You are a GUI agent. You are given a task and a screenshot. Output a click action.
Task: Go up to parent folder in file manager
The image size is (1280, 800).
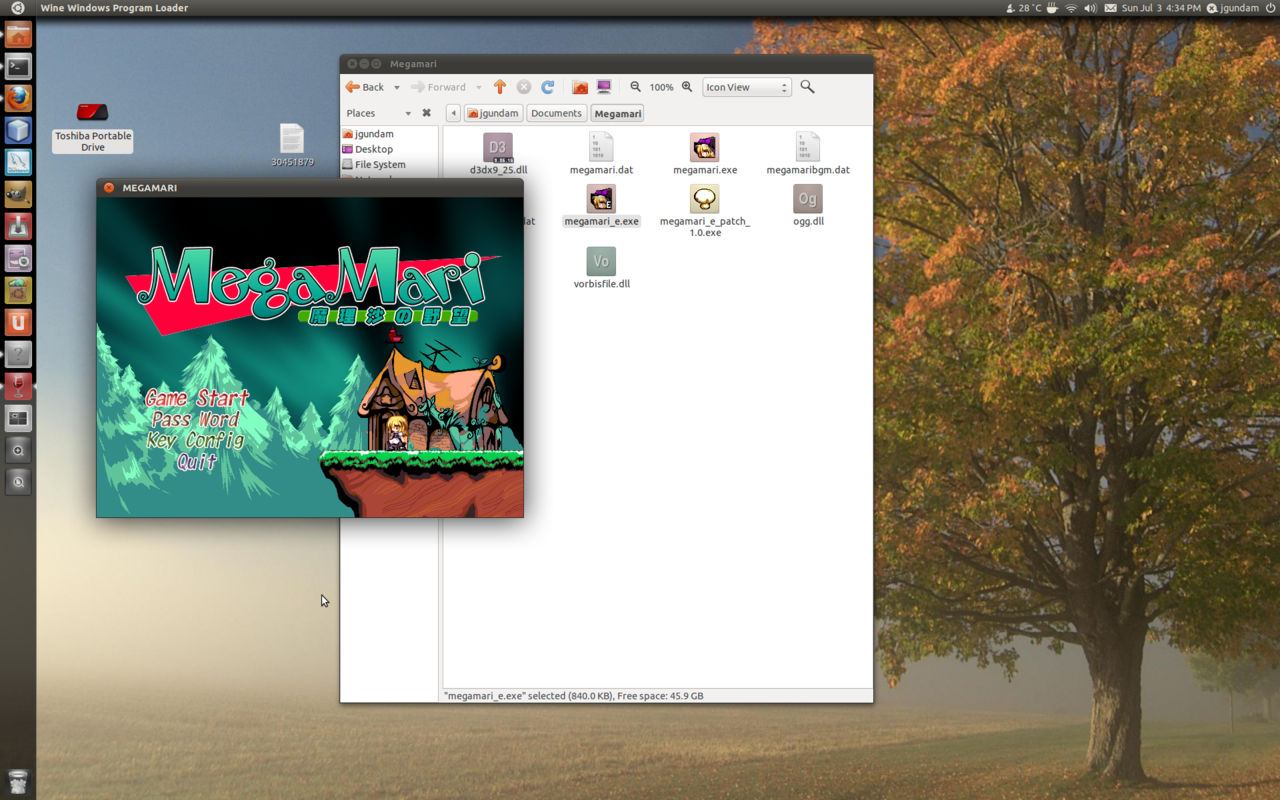click(x=500, y=87)
